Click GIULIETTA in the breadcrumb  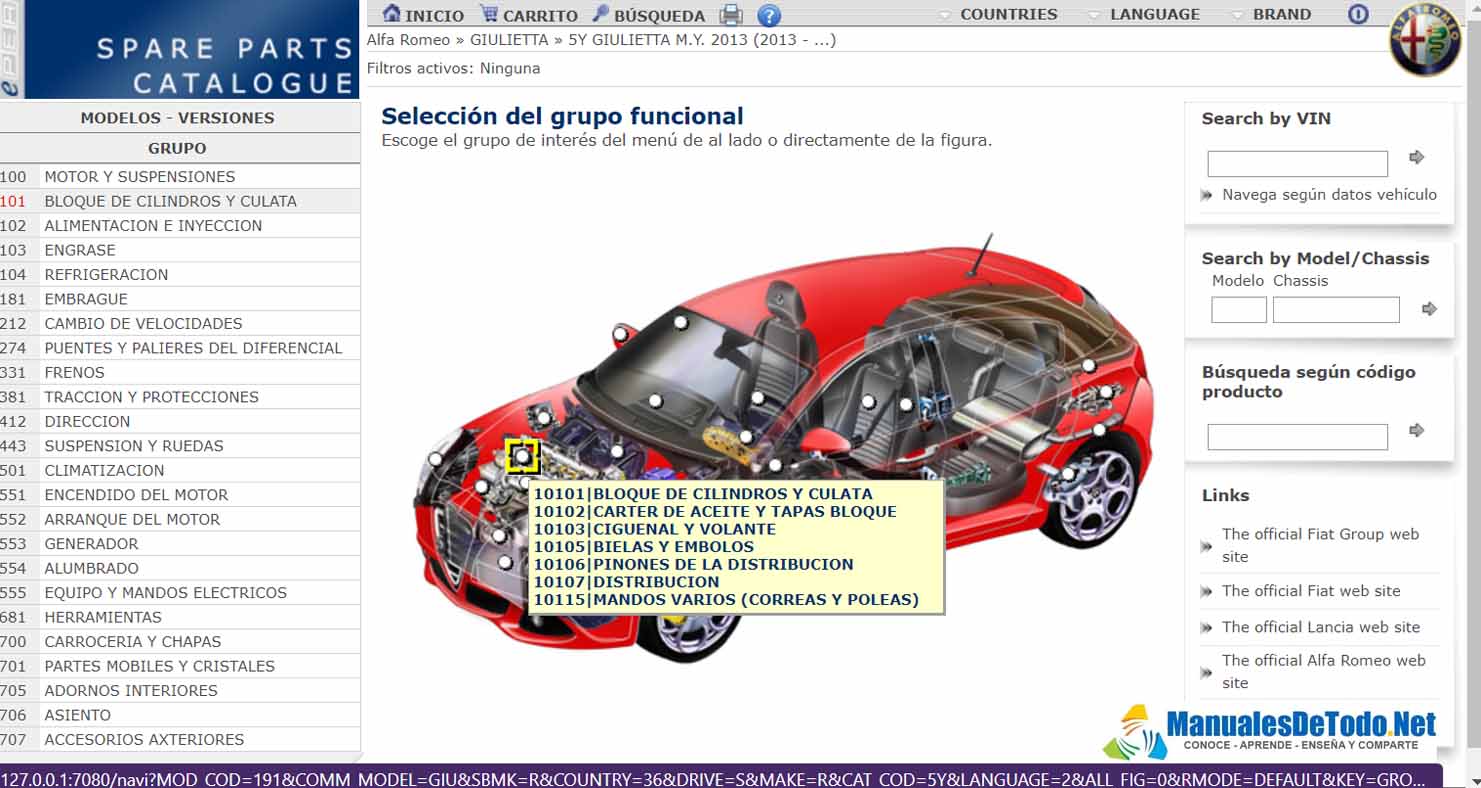[509, 40]
